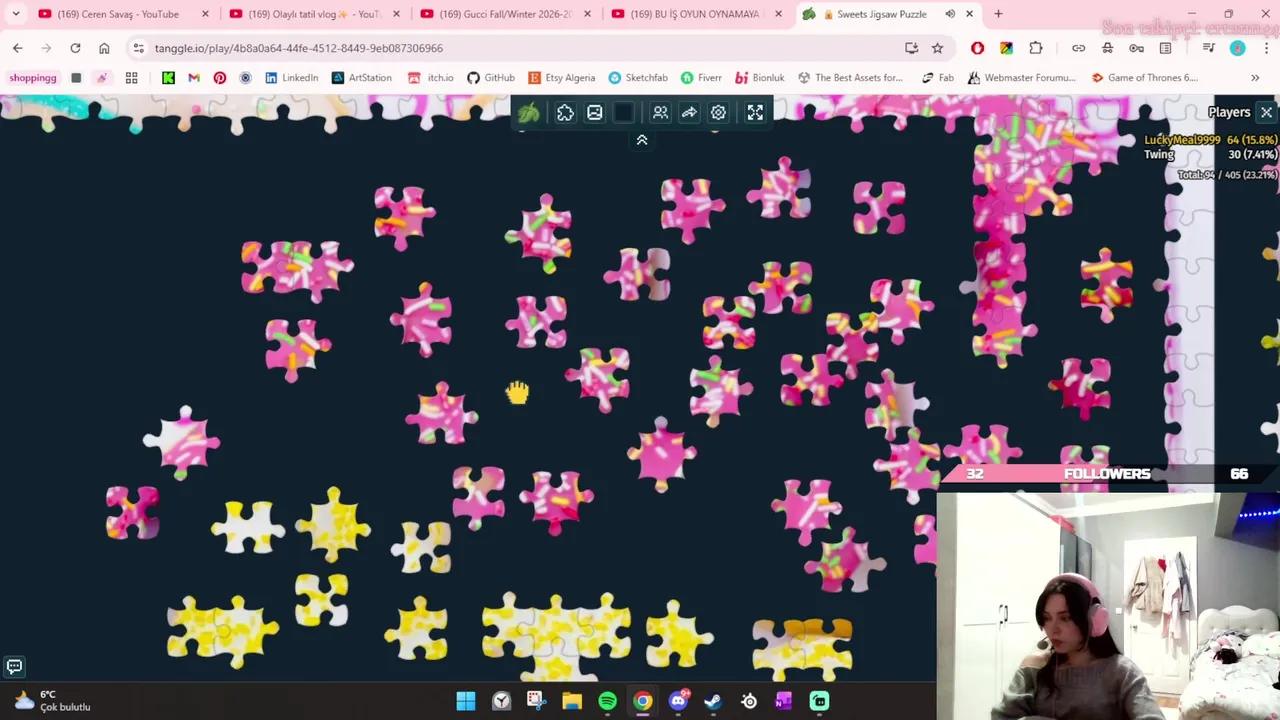Go back to previous page
Image resolution: width=1280 pixels, height=720 pixels.
[x=17, y=48]
